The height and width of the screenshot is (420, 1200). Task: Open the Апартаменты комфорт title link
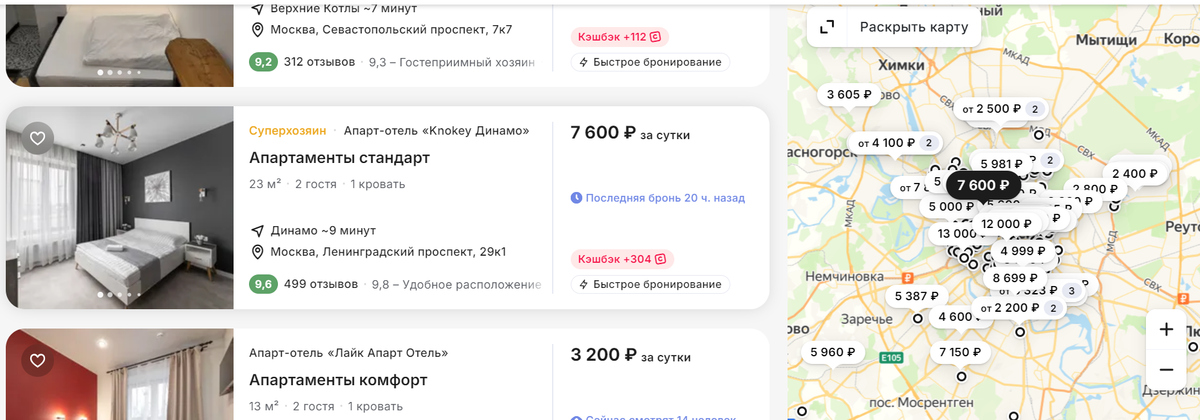(338, 380)
